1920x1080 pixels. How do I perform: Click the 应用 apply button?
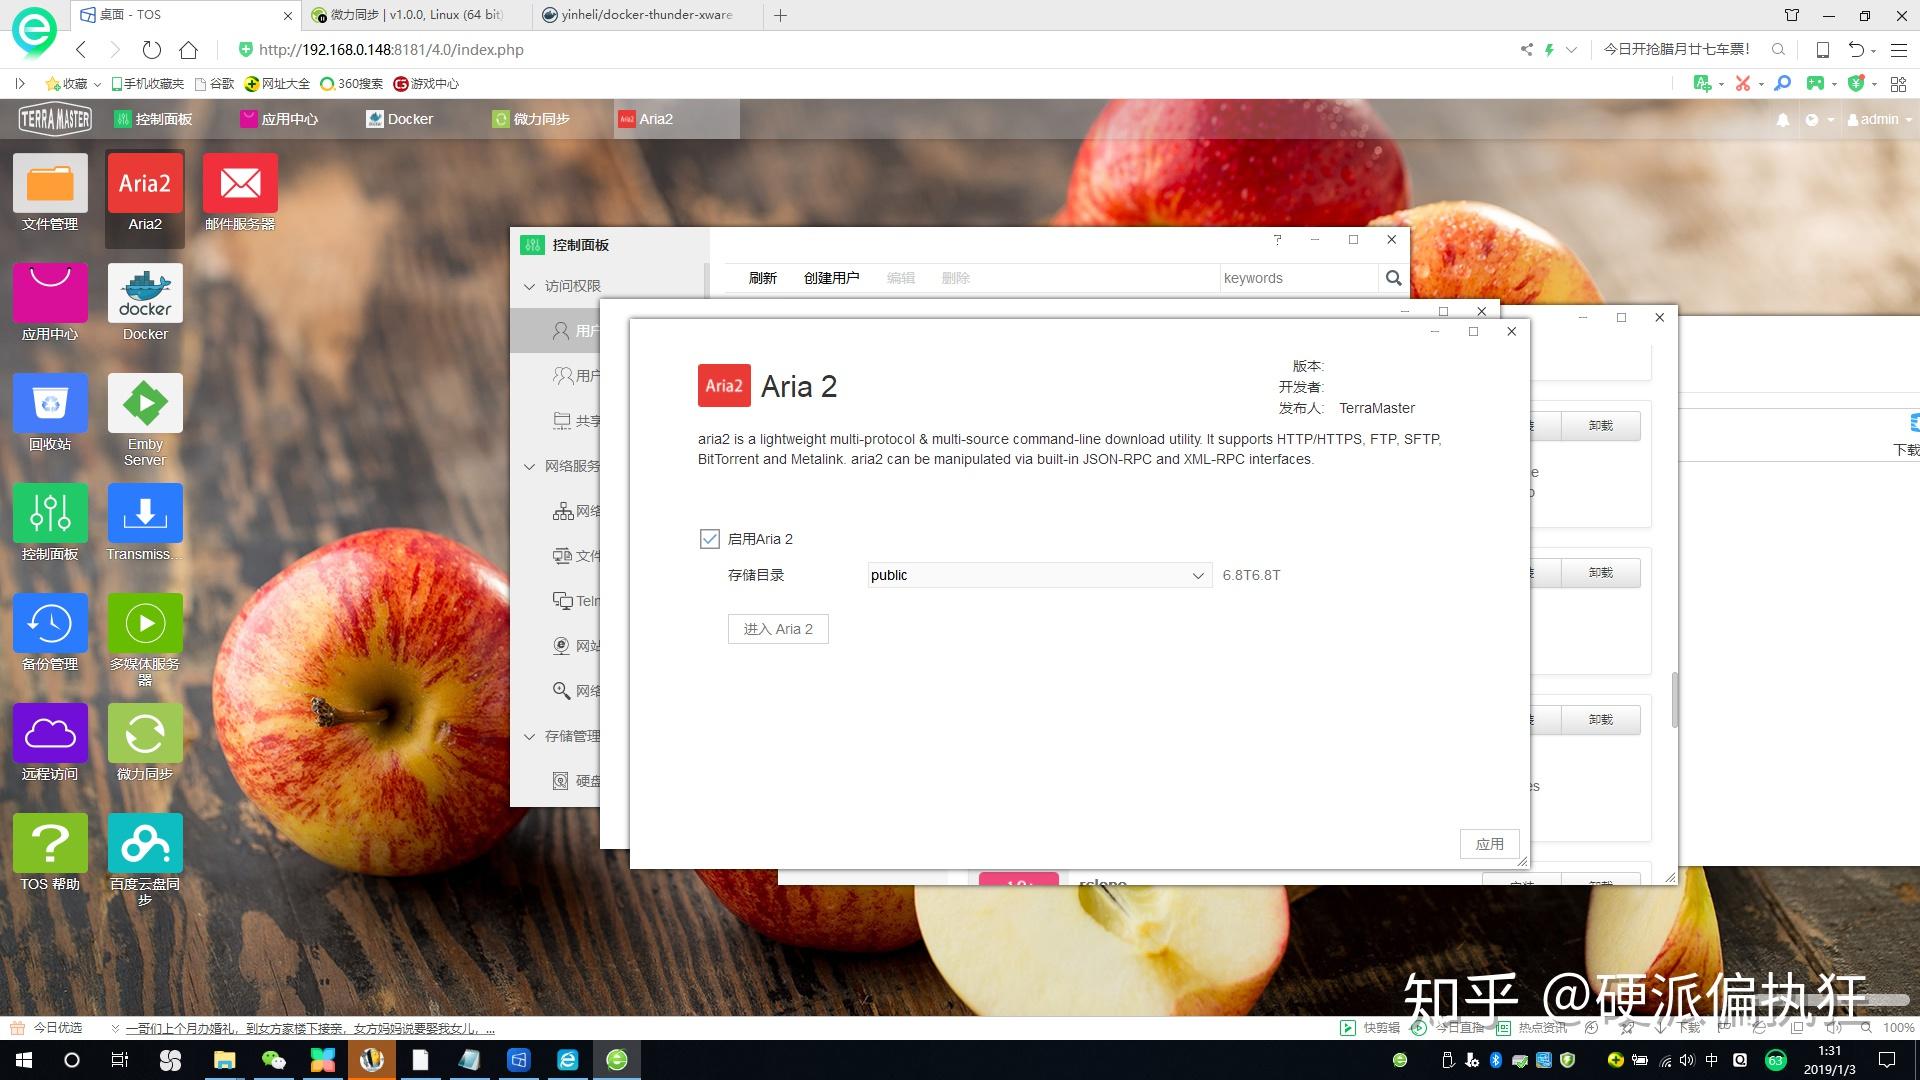point(1489,844)
